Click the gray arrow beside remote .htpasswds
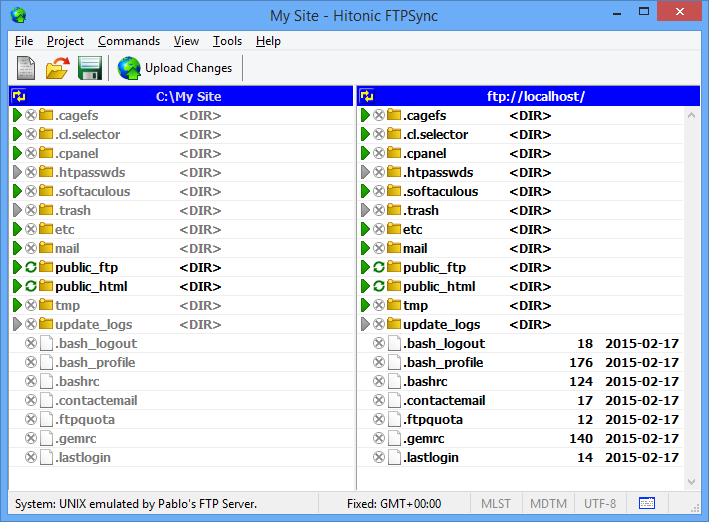 [x=365, y=172]
